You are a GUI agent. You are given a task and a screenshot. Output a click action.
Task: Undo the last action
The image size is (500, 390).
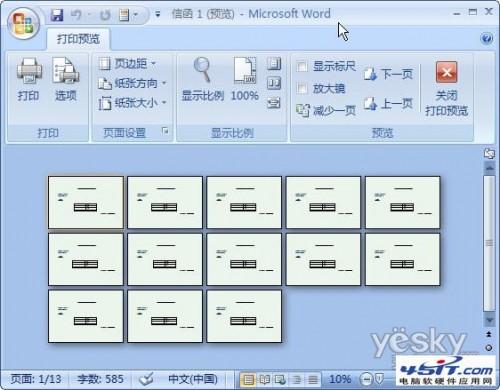pos(76,15)
